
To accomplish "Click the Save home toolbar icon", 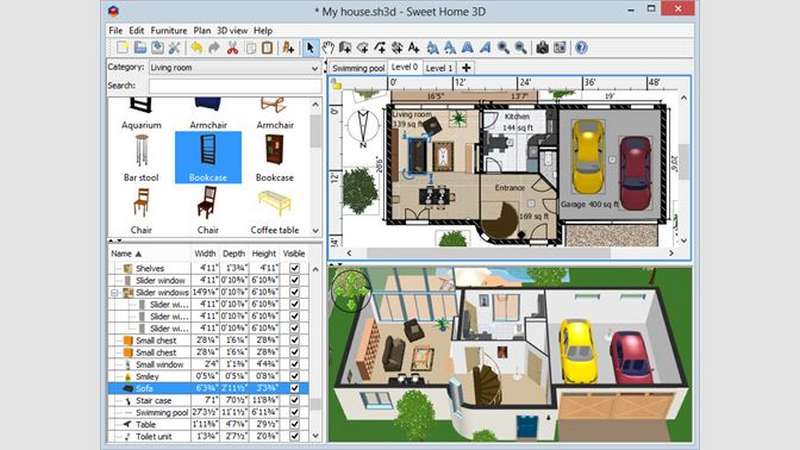I will (158, 48).
